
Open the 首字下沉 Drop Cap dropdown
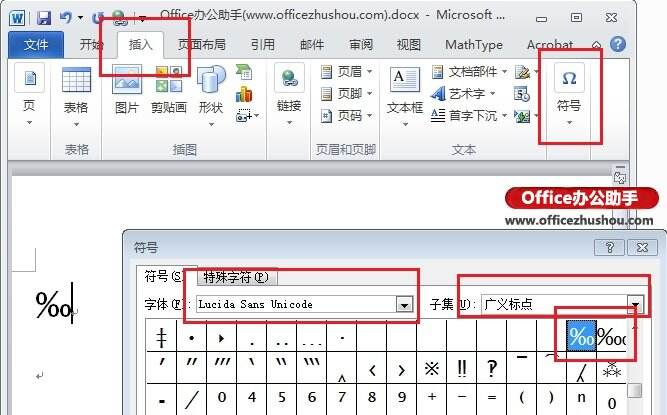click(x=469, y=115)
